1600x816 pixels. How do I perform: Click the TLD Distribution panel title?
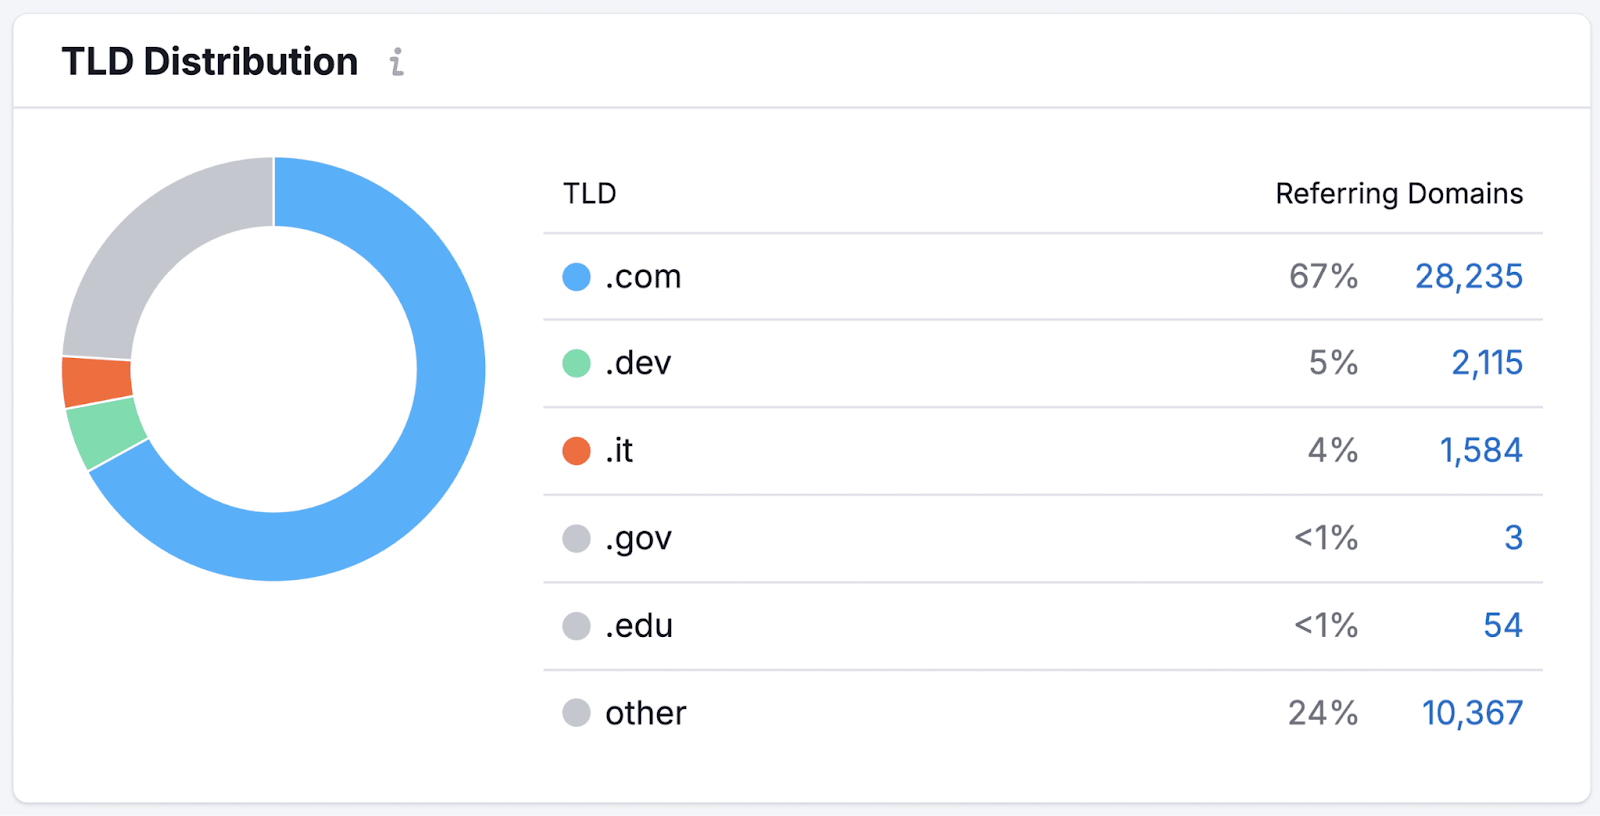[209, 60]
